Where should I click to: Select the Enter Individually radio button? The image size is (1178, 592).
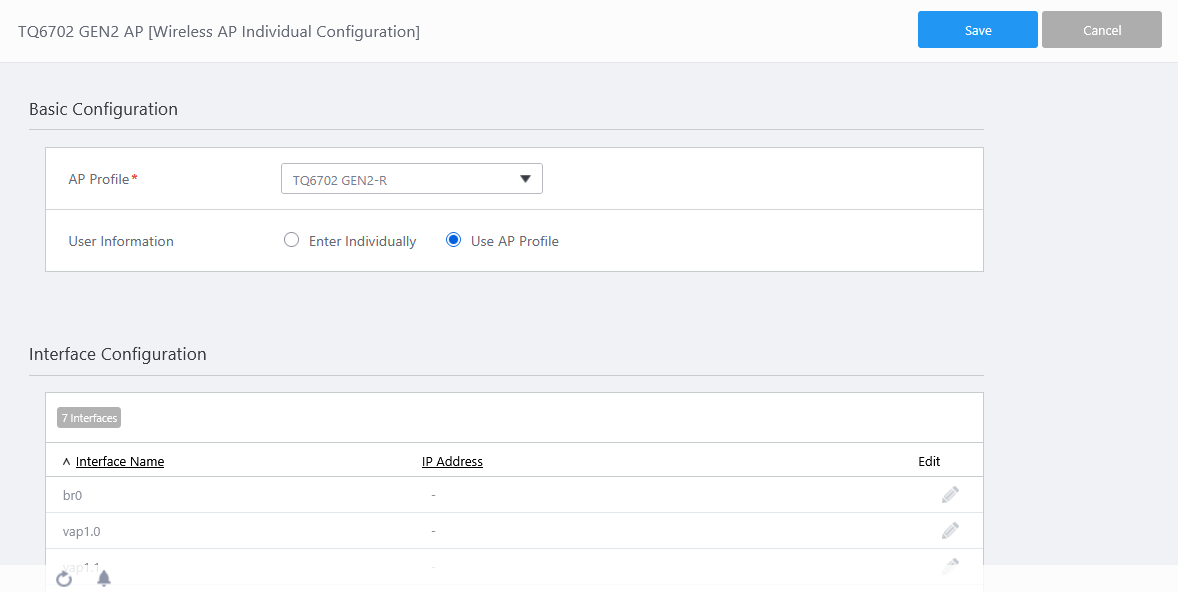[x=292, y=240]
